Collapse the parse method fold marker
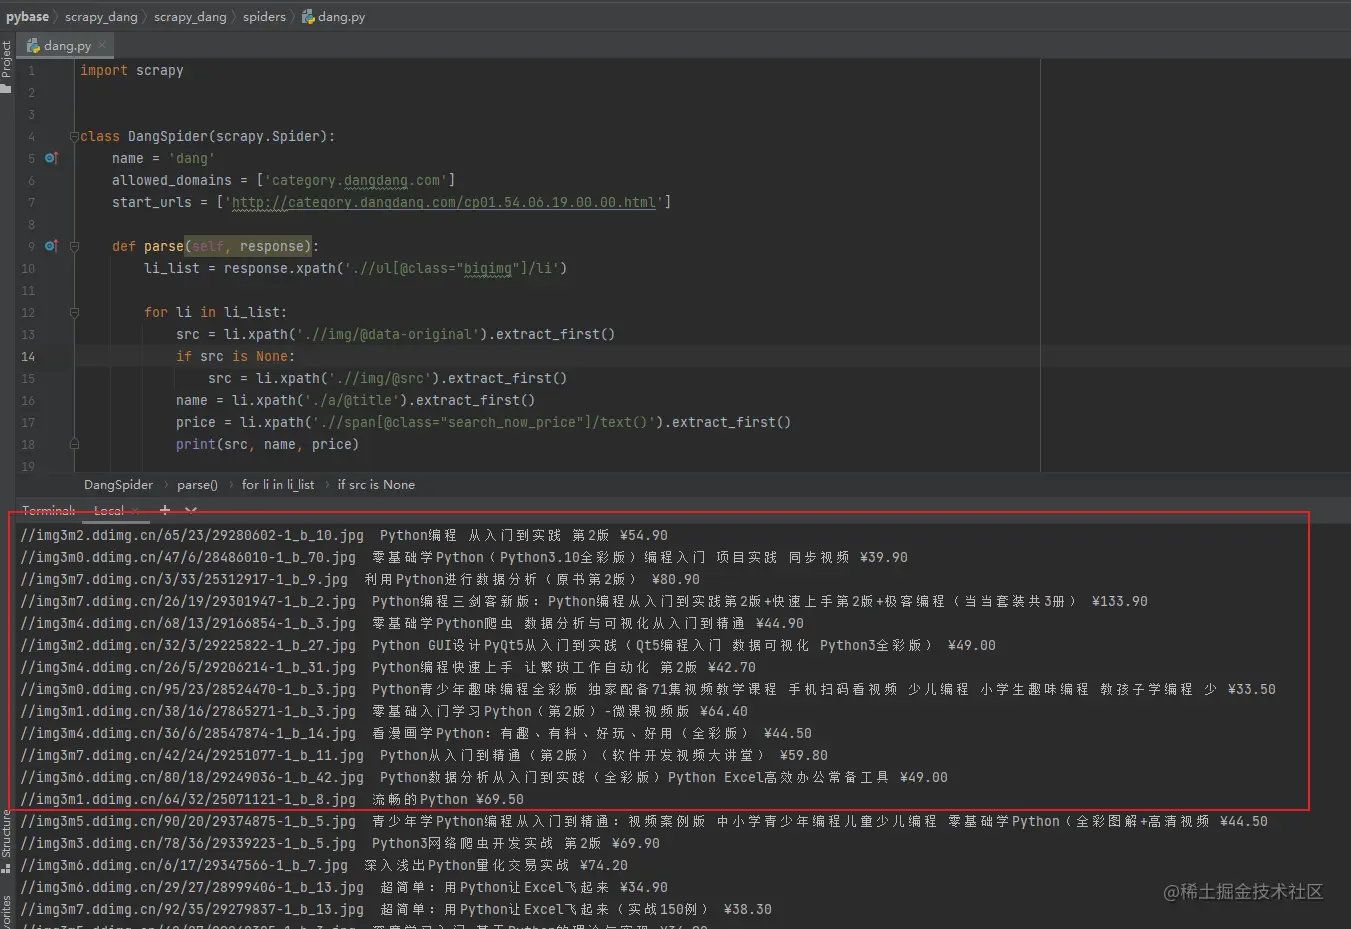1351x929 pixels. coord(74,246)
